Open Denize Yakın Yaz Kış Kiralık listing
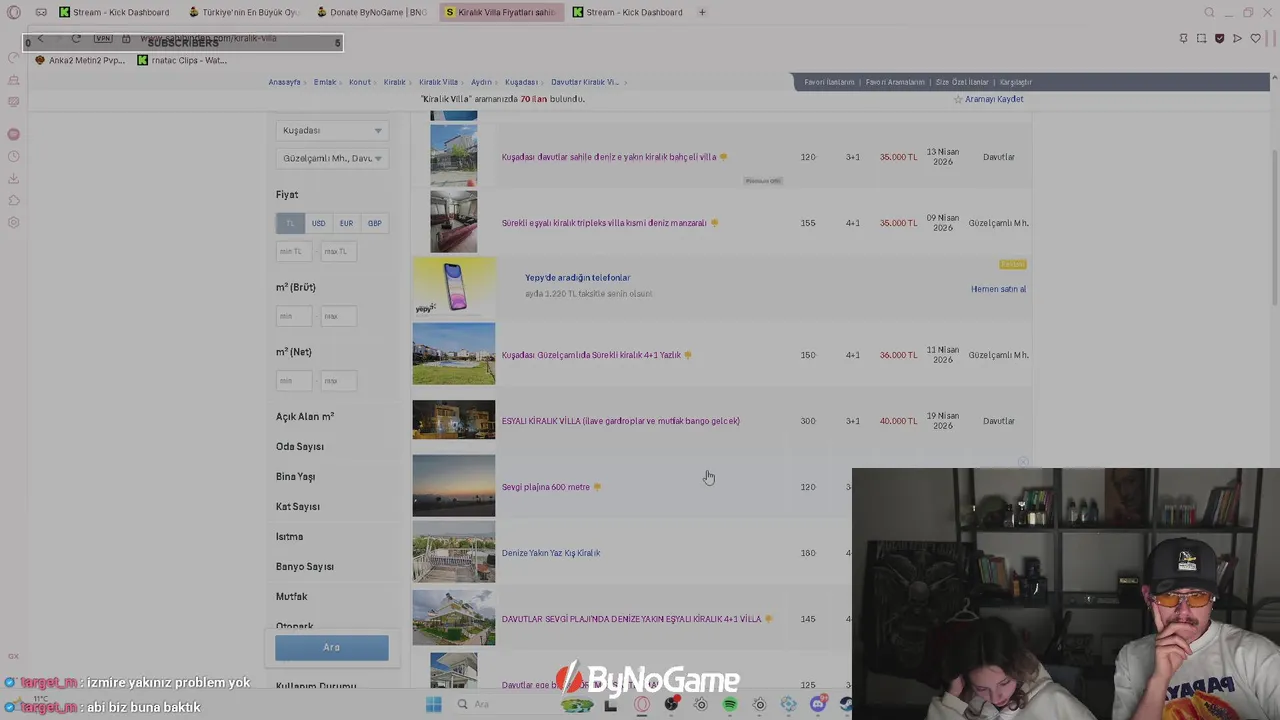Image resolution: width=1280 pixels, height=720 pixels. tap(551, 553)
